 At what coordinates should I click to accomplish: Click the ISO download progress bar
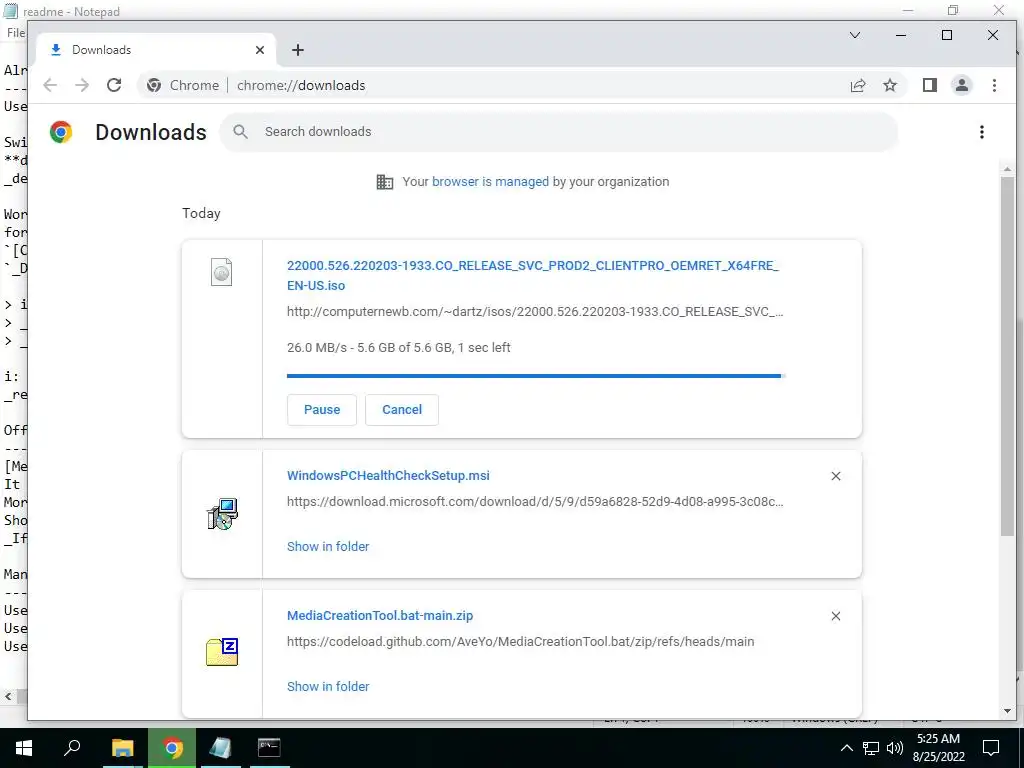(536, 376)
